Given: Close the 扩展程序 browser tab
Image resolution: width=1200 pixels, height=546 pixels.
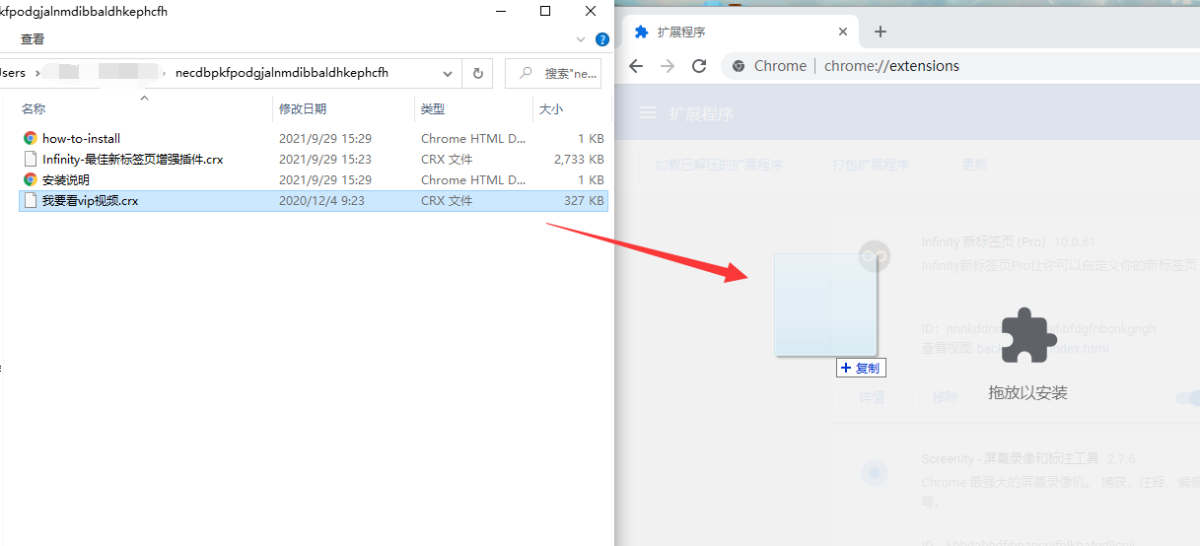Looking at the screenshot, I should point(843,32).
